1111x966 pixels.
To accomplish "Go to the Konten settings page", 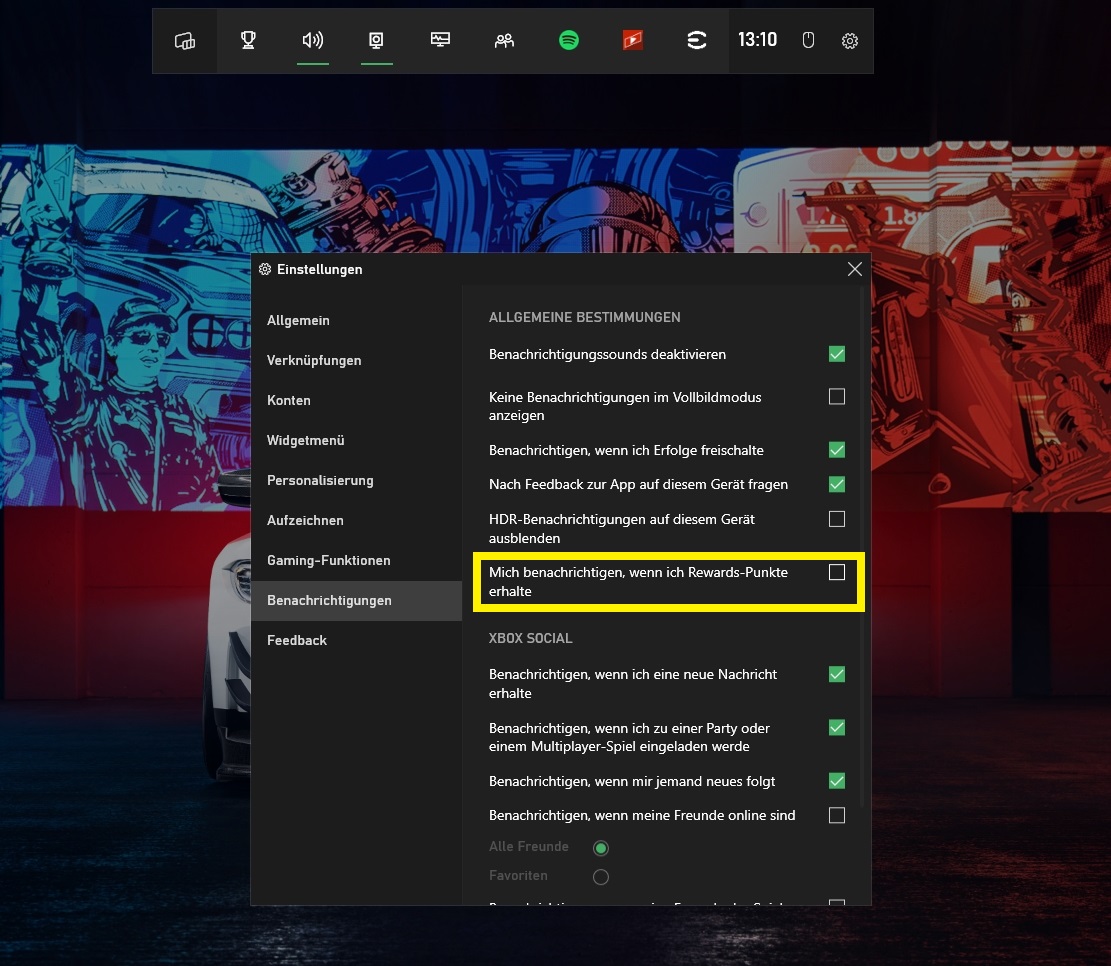I will pos(289,400).
